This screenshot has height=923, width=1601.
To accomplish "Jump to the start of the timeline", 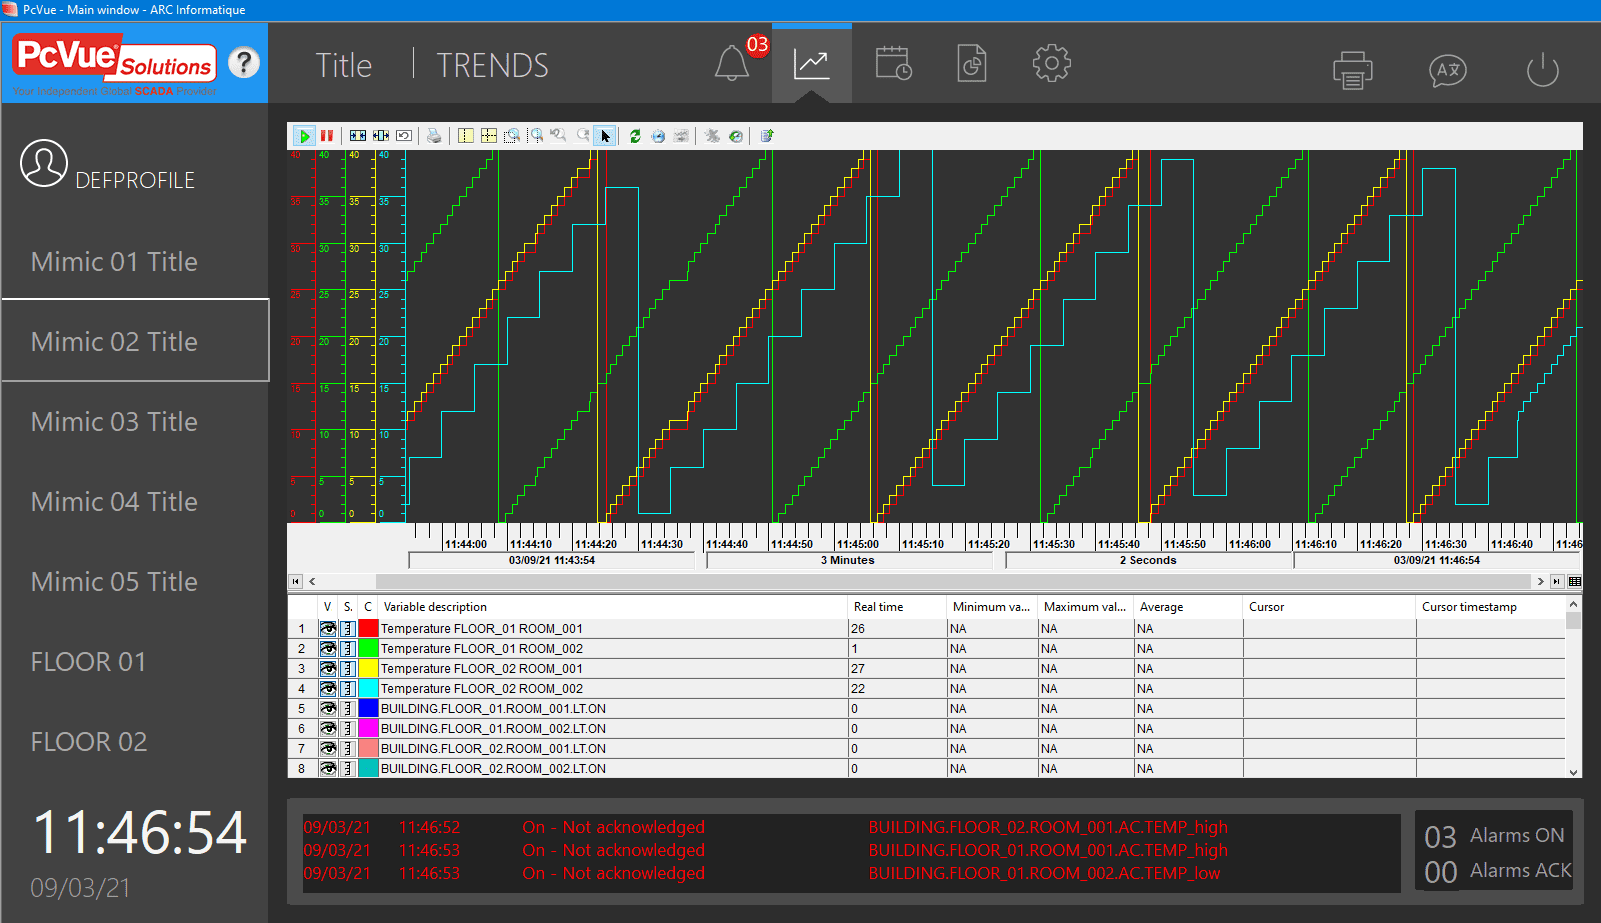I will (x=296, y=581).
